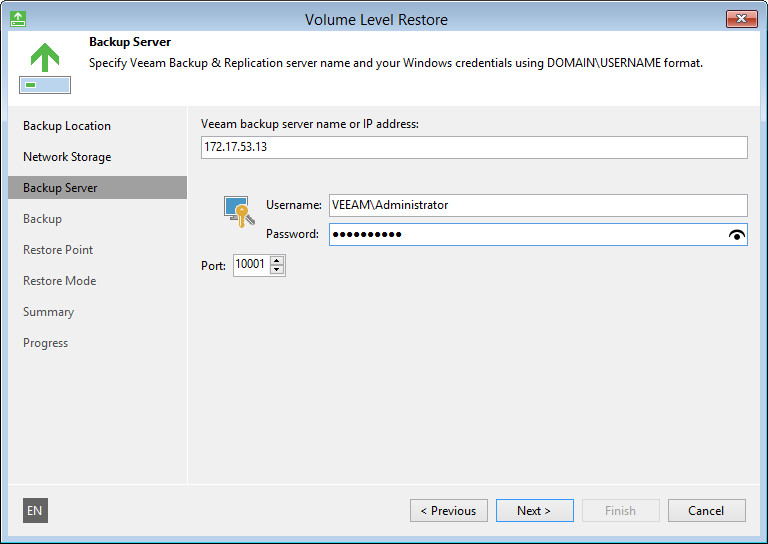Click the backup server IP address field

pos(474,147)
